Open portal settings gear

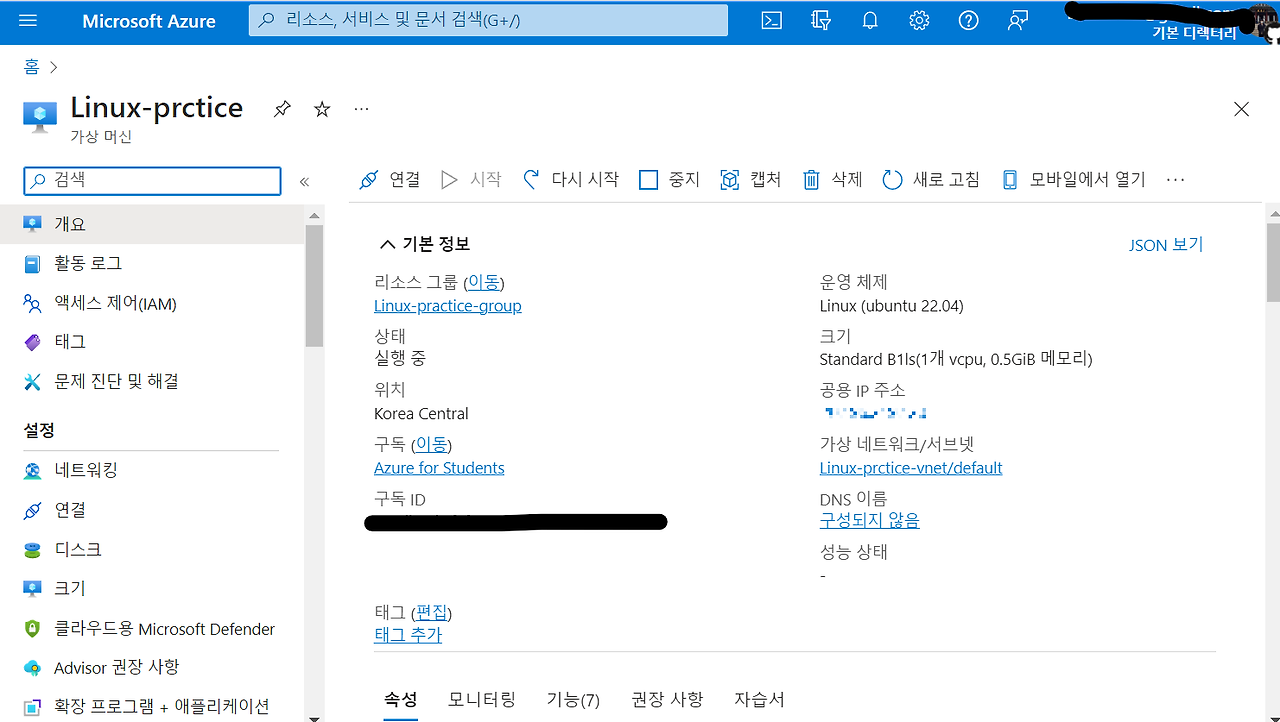click(919, 21)
